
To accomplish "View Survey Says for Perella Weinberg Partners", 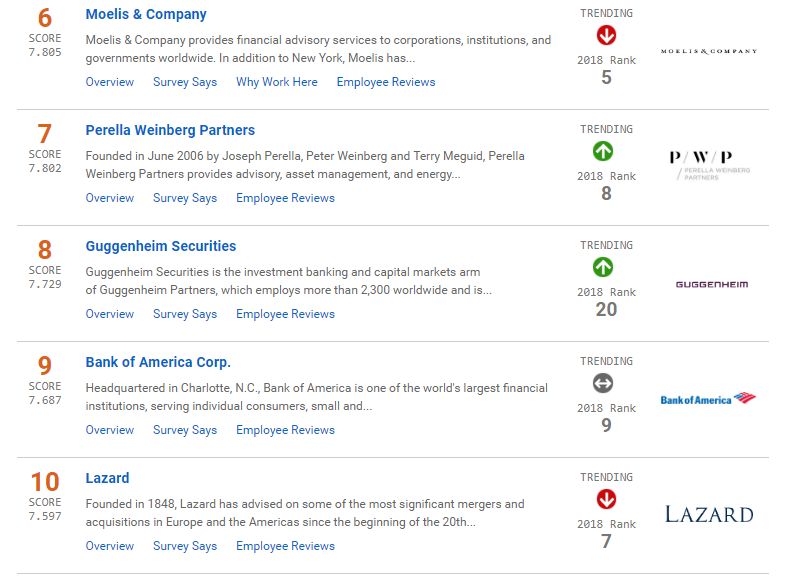I will pyautogui.click(x=185, y=198).
